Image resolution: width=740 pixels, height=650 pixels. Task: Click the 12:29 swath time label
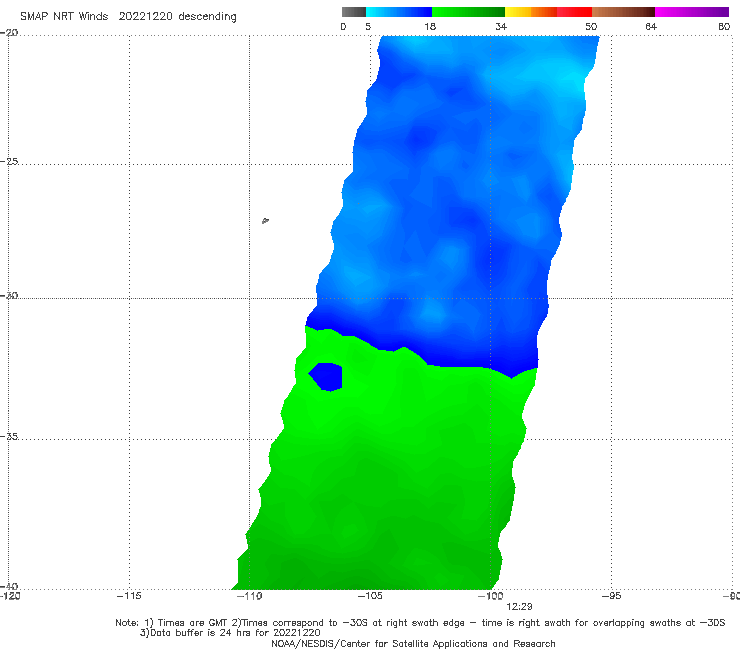point(519,607)
